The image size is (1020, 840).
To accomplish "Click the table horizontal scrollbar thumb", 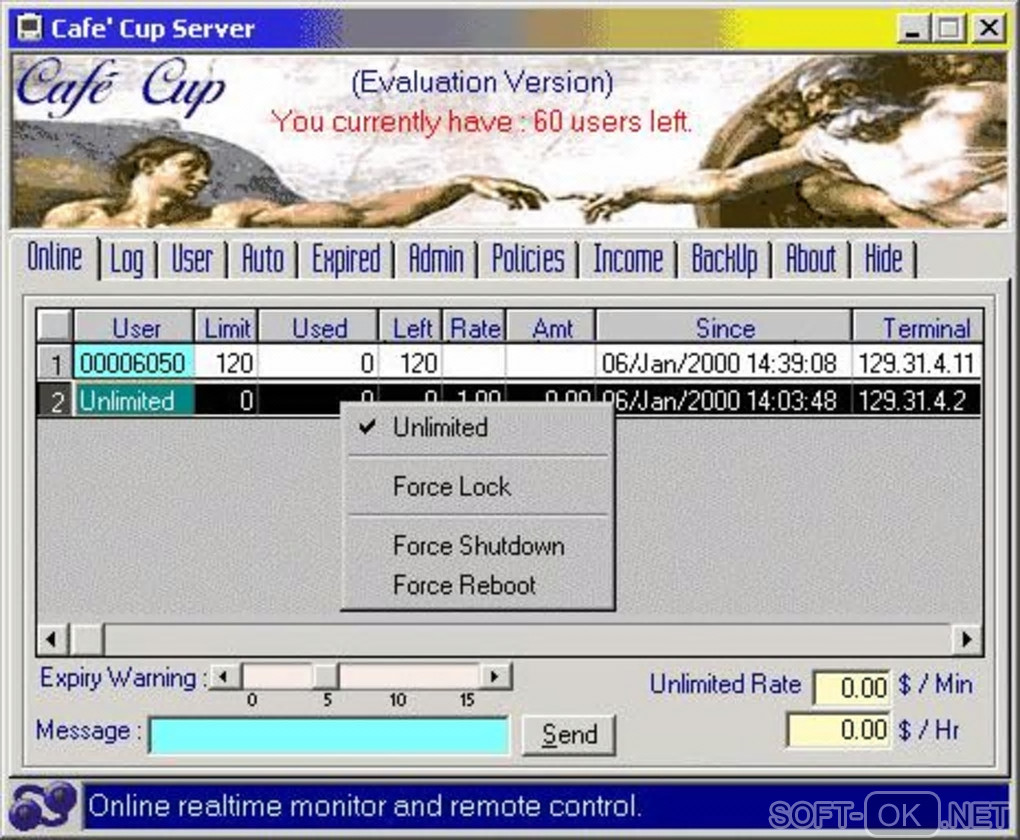I will pos(87,640).
